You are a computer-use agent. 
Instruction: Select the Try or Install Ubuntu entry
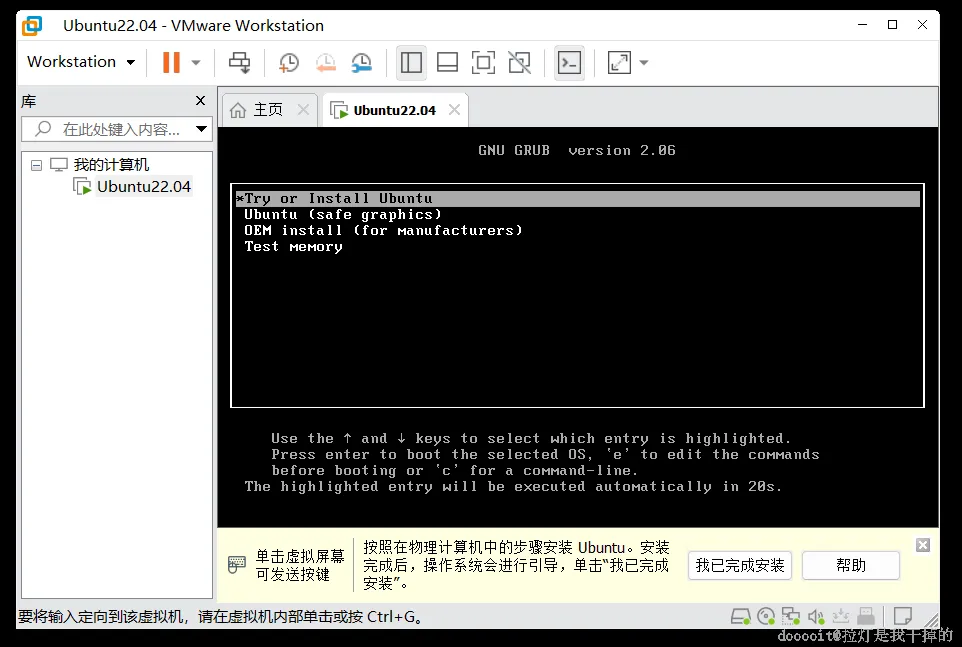click(577, 199)
